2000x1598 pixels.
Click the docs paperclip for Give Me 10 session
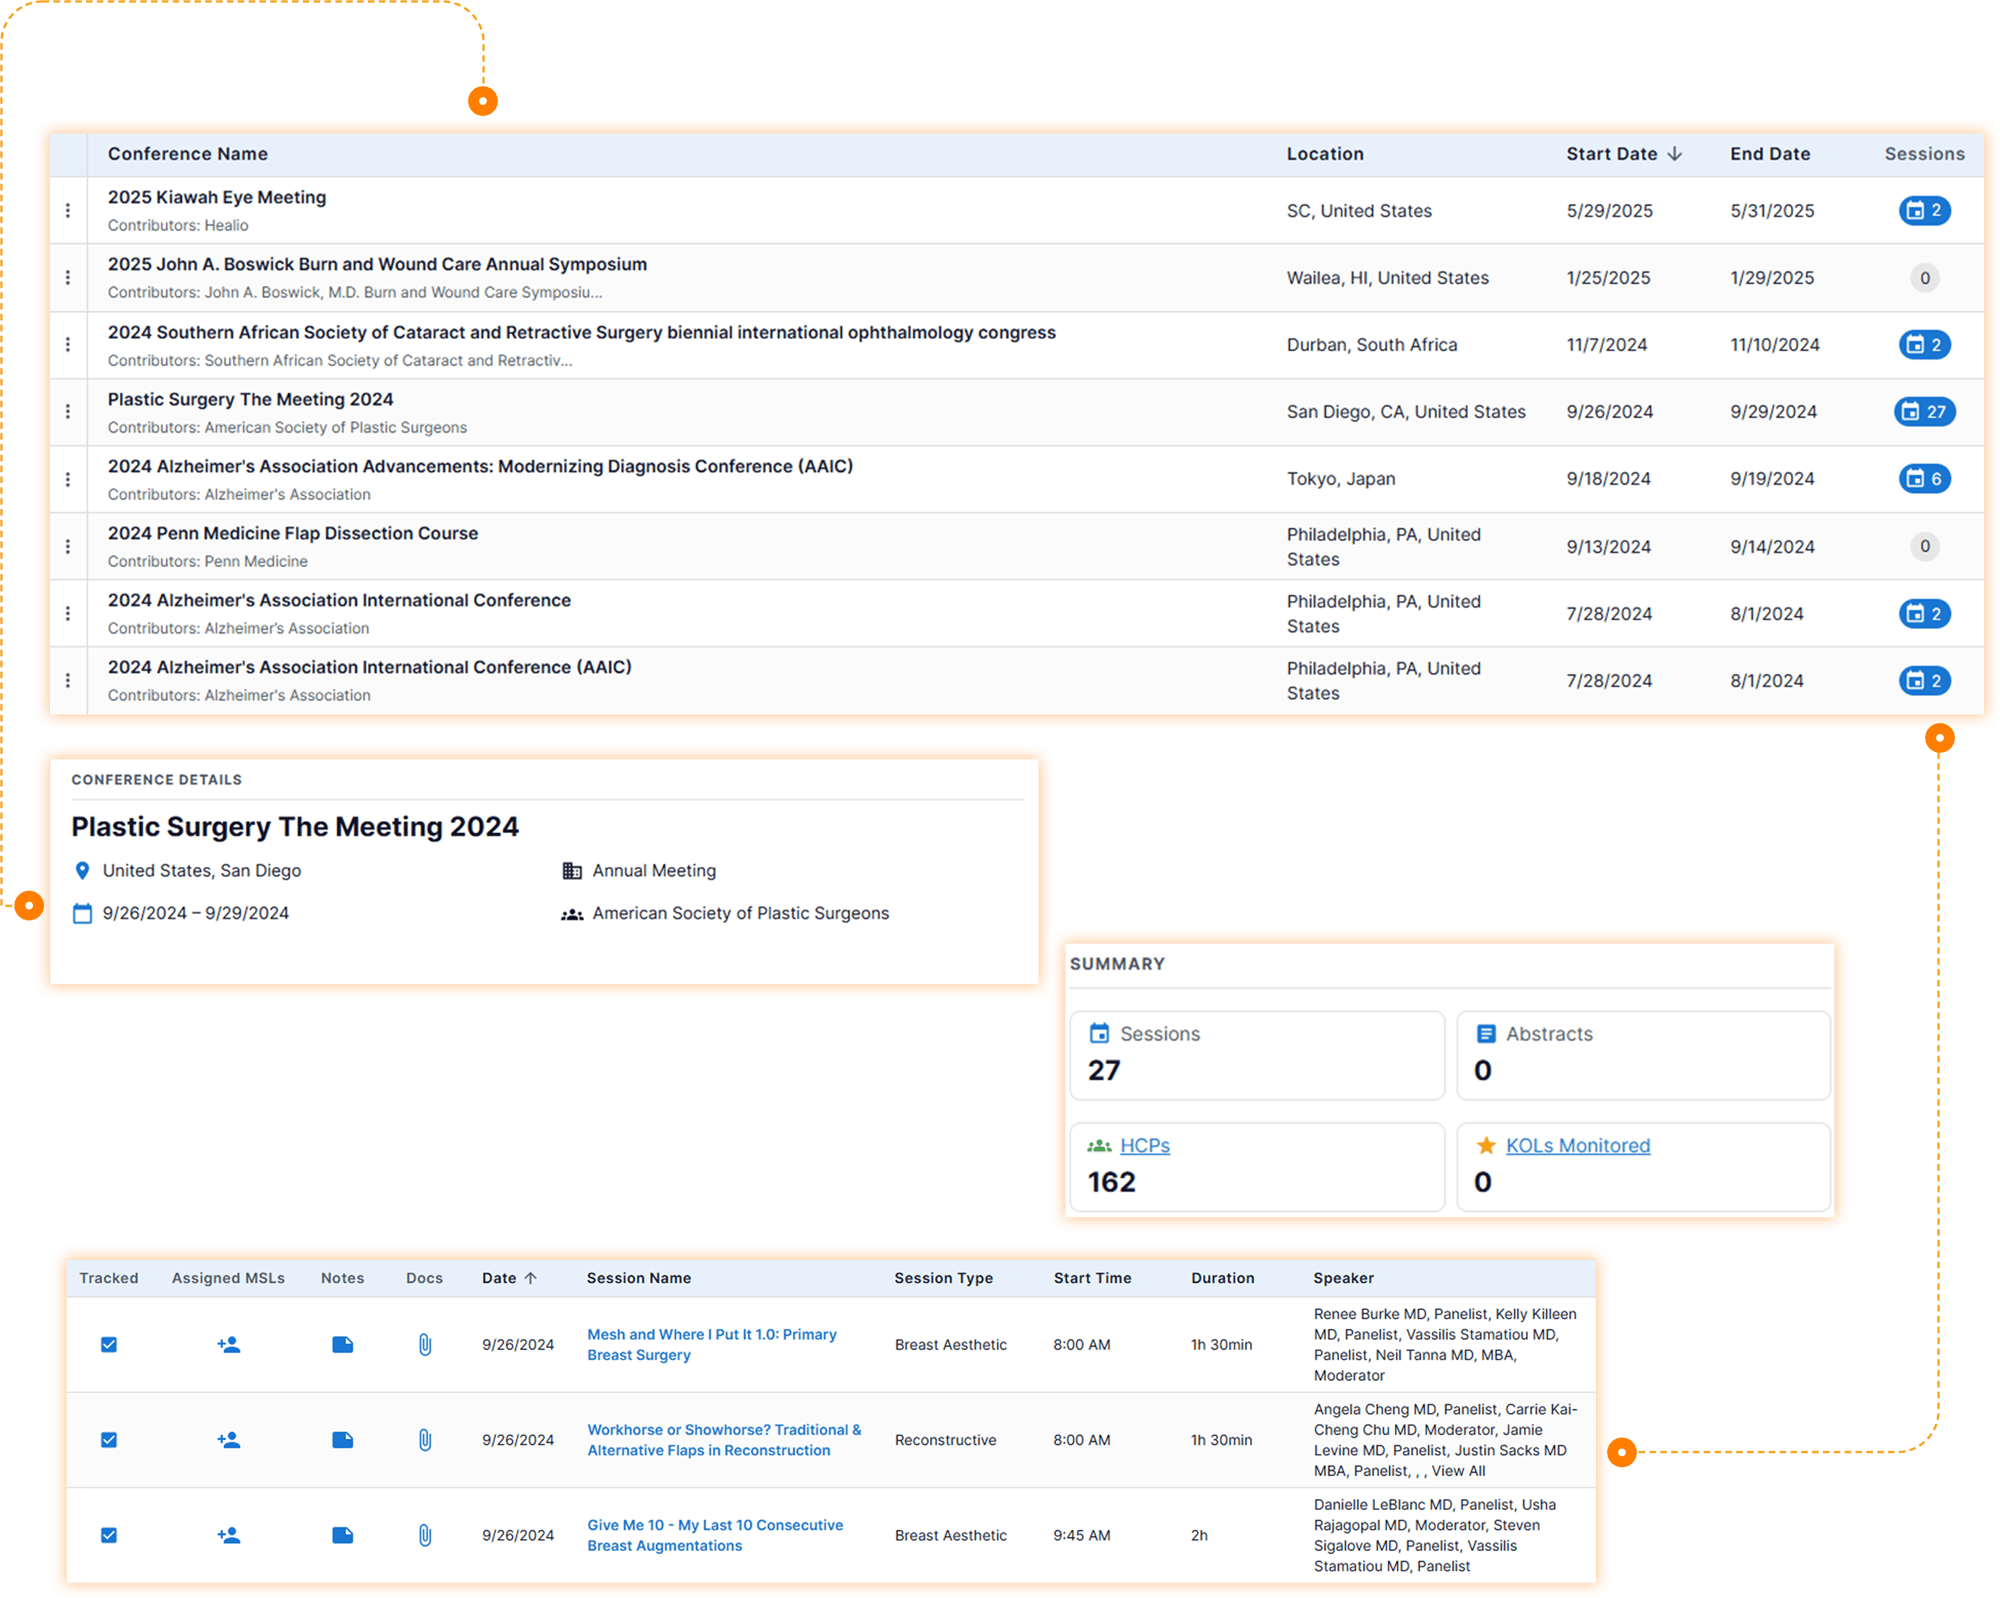click(x=425, y=1535)
